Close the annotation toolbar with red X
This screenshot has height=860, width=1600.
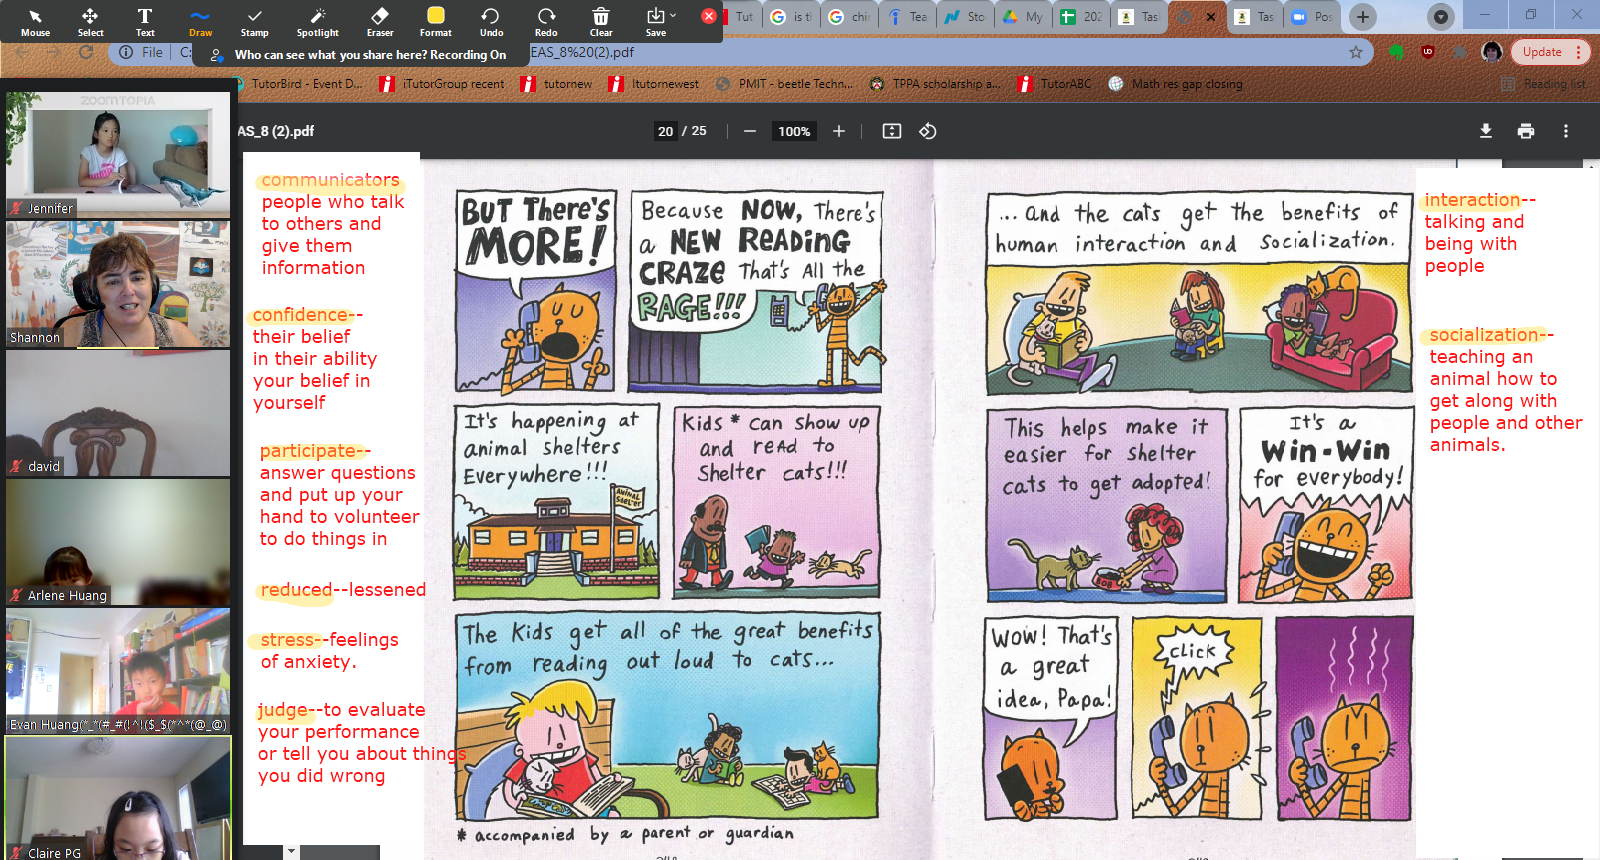point(708,16)
